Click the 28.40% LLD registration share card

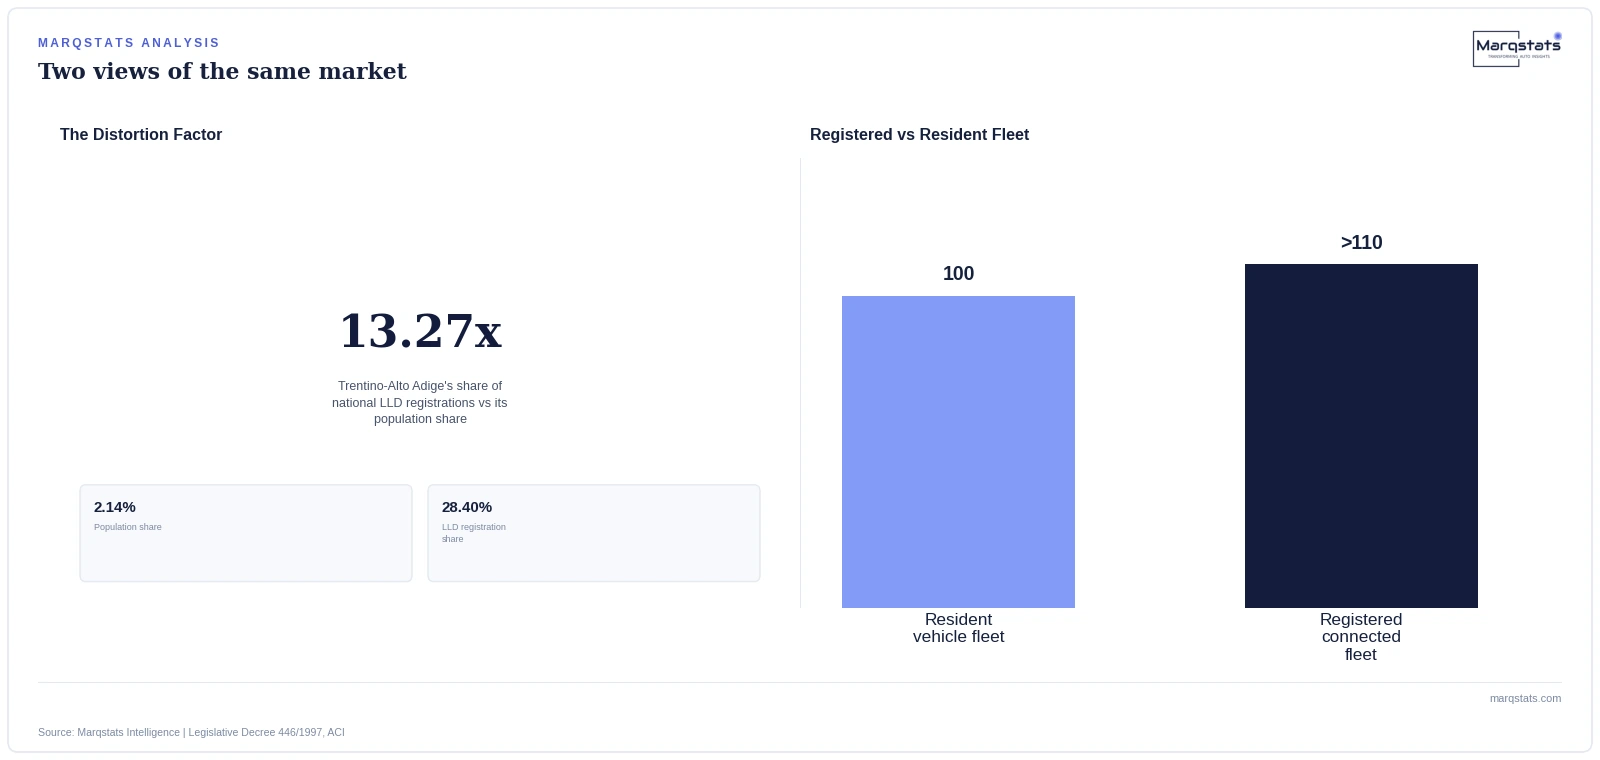point(594,533)
